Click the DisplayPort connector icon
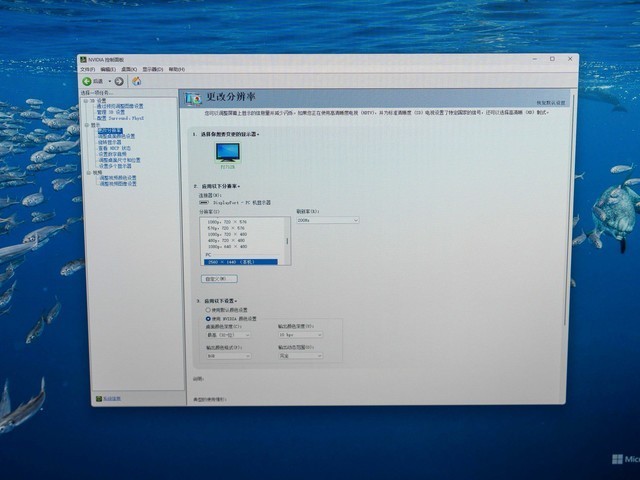 tap(204, 202)
